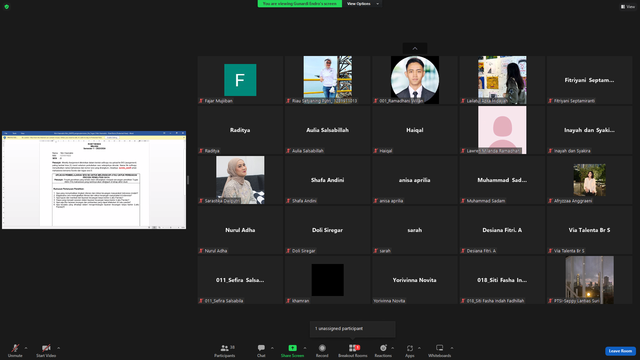Select Riau Setyaning Putri photo tile
Image resolution: width=640 pixels, height=360 pixels.
327,80
